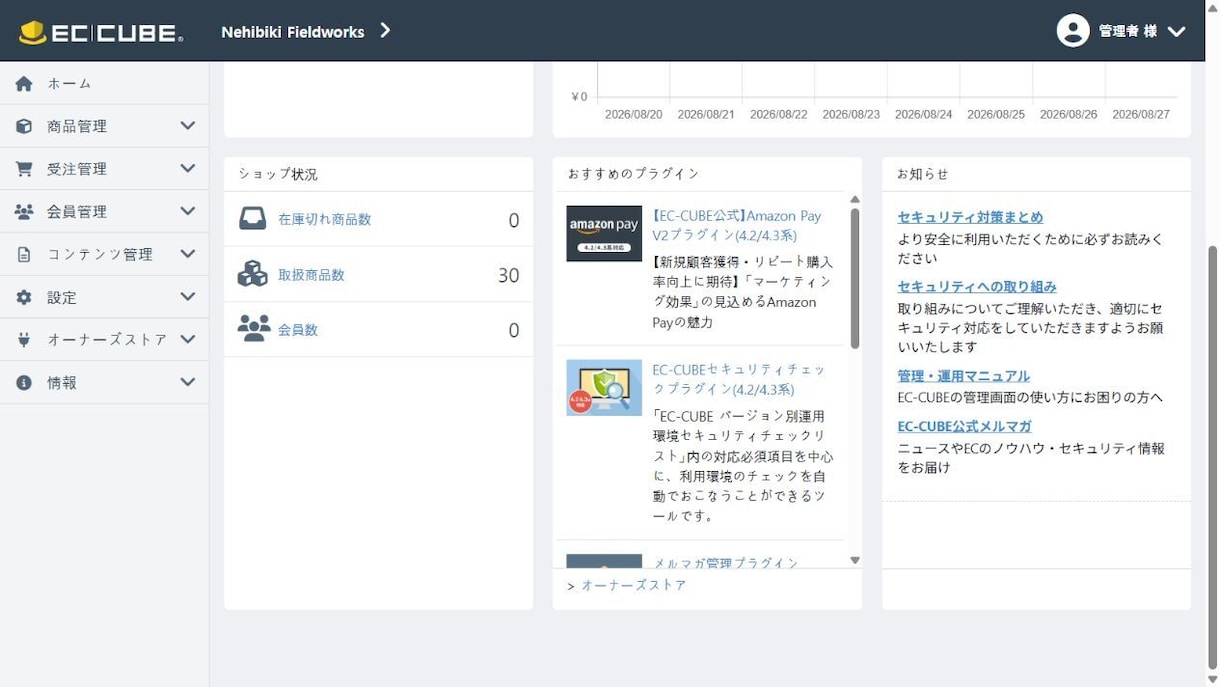This screenshot has width=1220, height=687.
Task: Expand the 受注管理 menu chevron
Action: pyautogui.click(x=187, y=168)
